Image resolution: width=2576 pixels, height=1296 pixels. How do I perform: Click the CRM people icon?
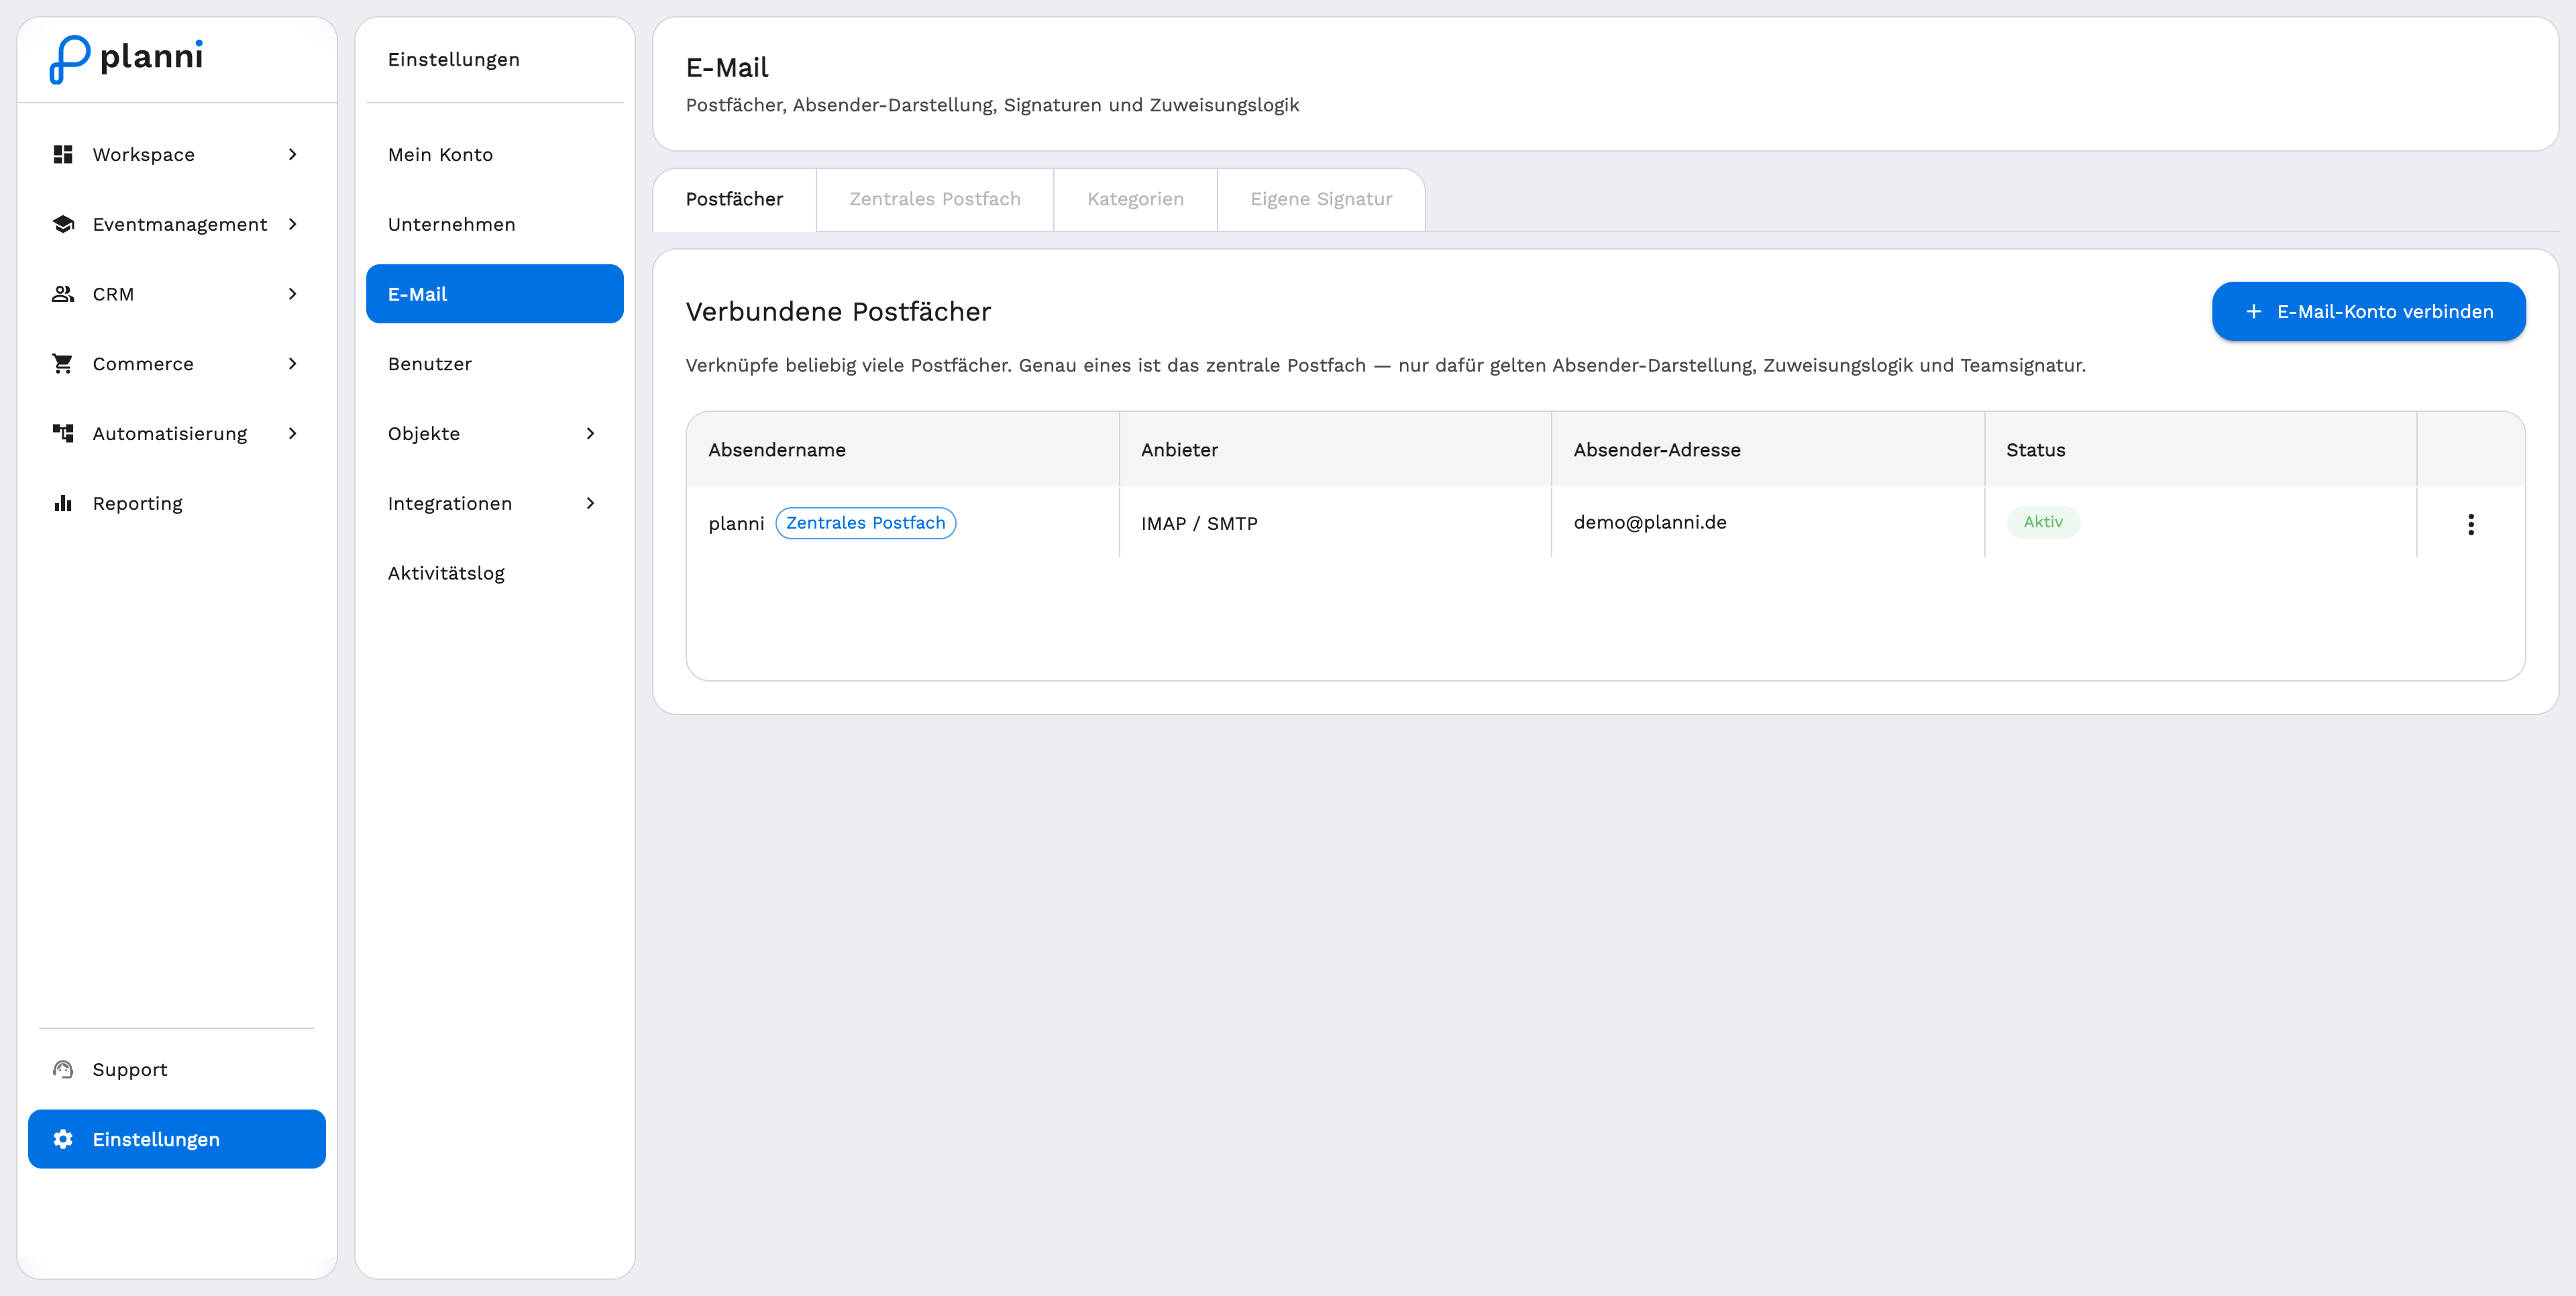pos(63,294)
